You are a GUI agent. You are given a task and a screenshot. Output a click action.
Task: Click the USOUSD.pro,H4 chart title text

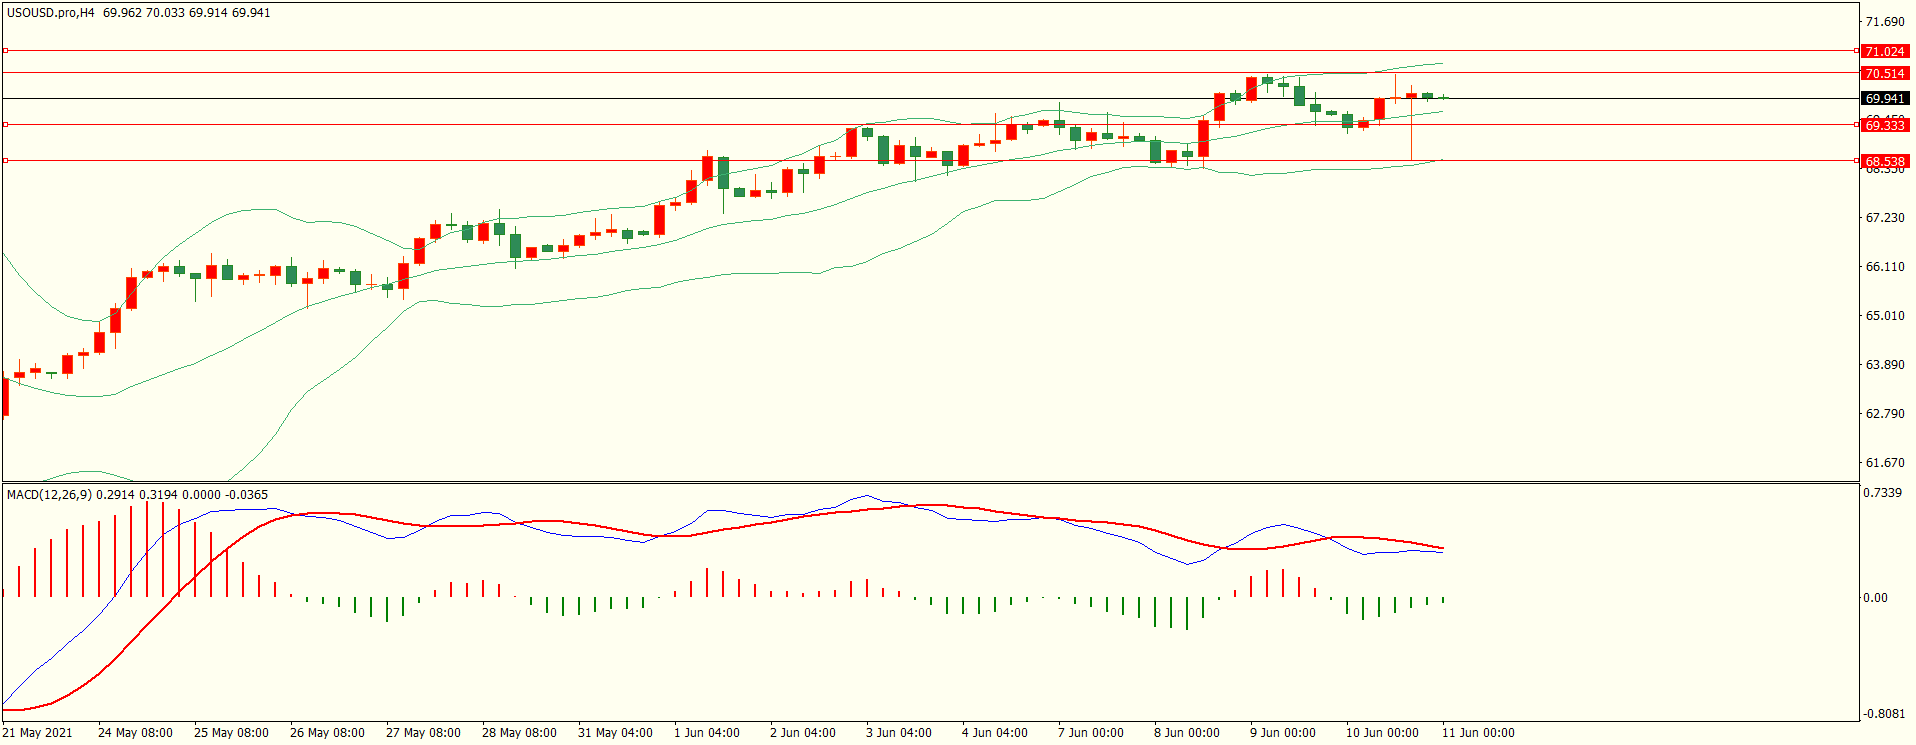tap(51, 13)
